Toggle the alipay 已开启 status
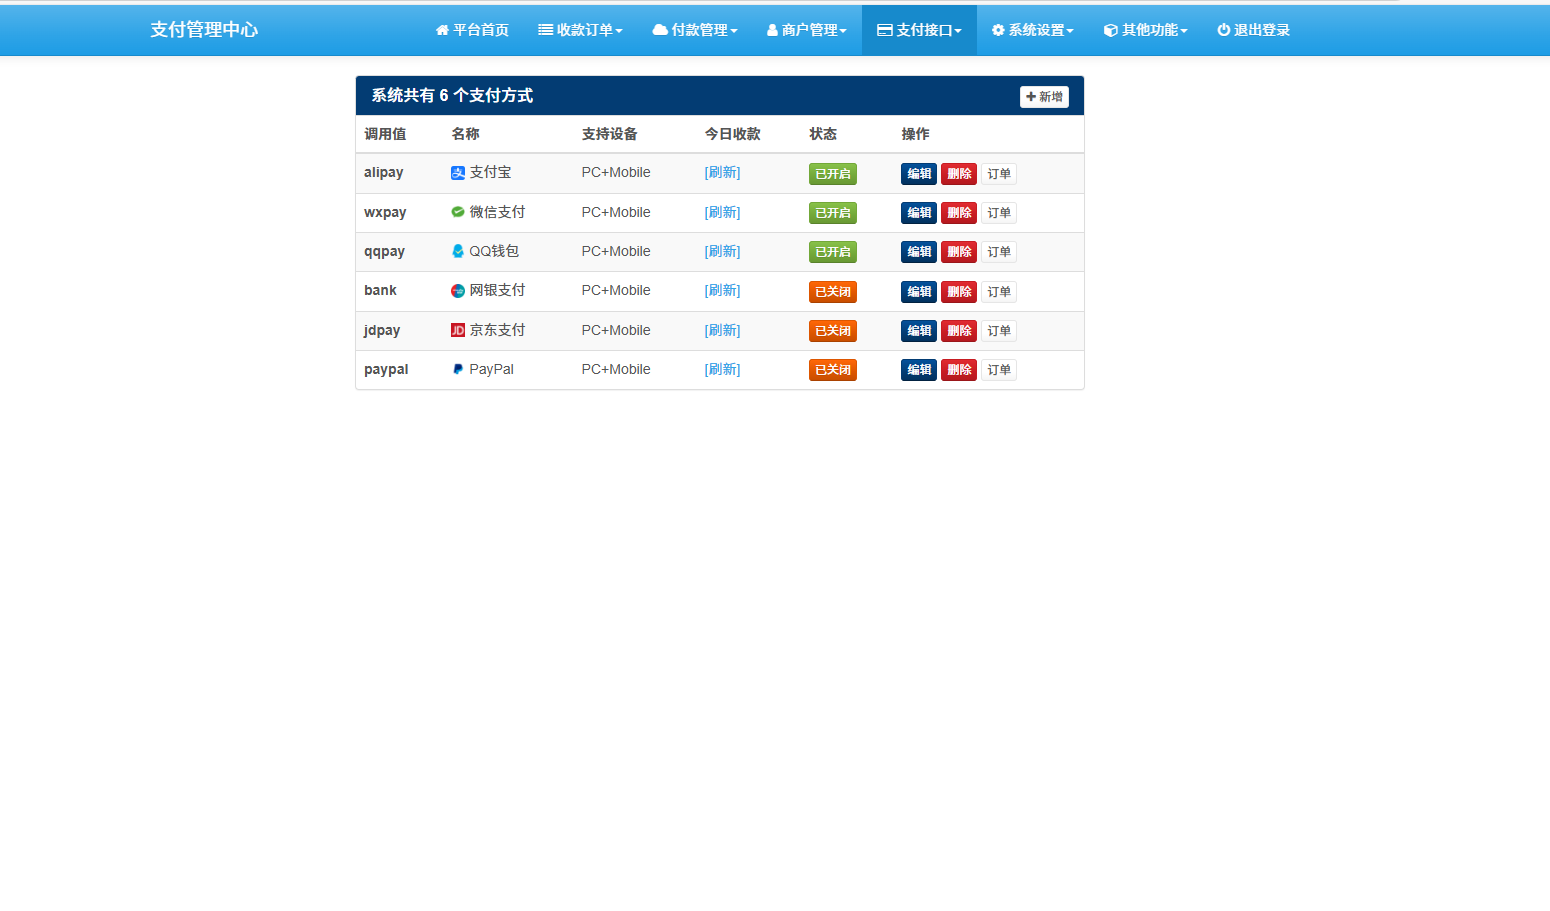This screenshot has height=911, width=1550. pos(833,174)
